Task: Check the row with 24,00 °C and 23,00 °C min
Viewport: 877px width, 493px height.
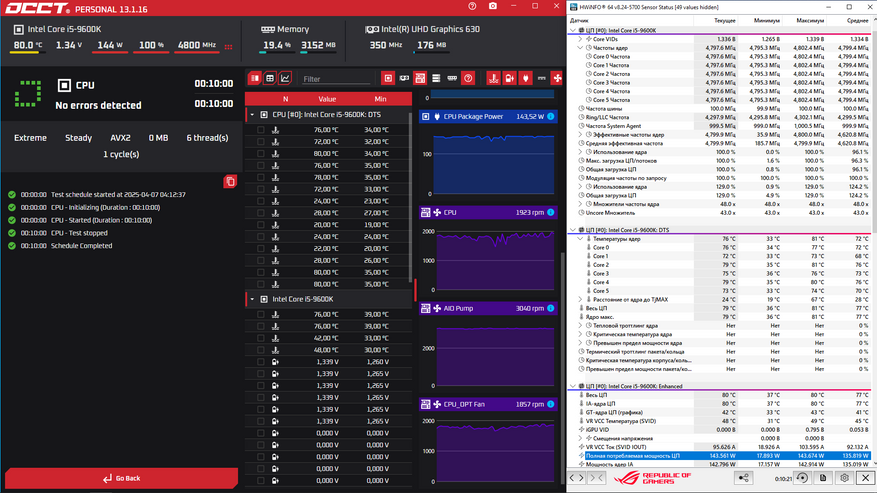Action: tap(261, 201)
